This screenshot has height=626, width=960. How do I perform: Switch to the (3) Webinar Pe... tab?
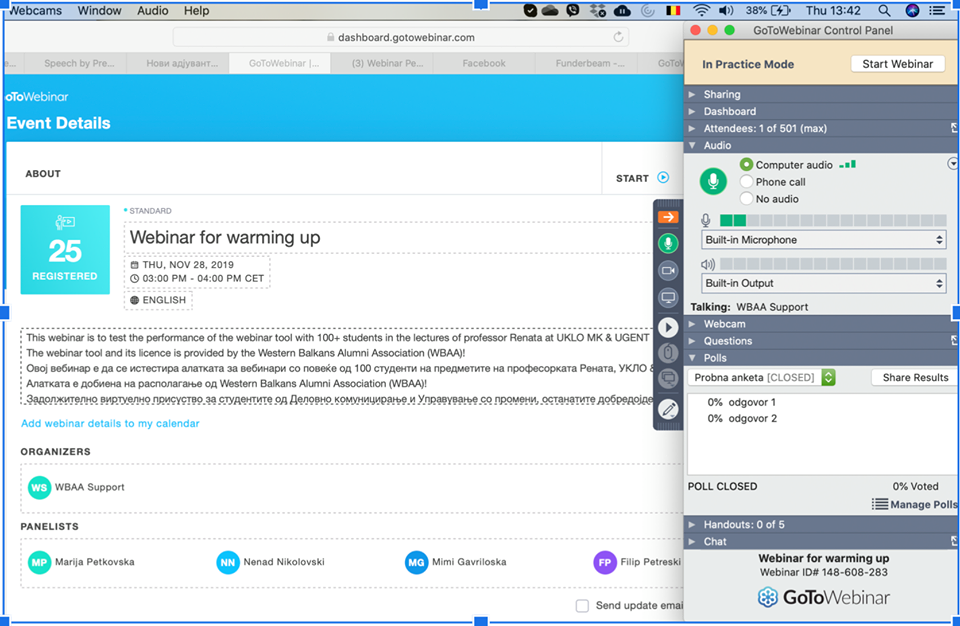382,63
